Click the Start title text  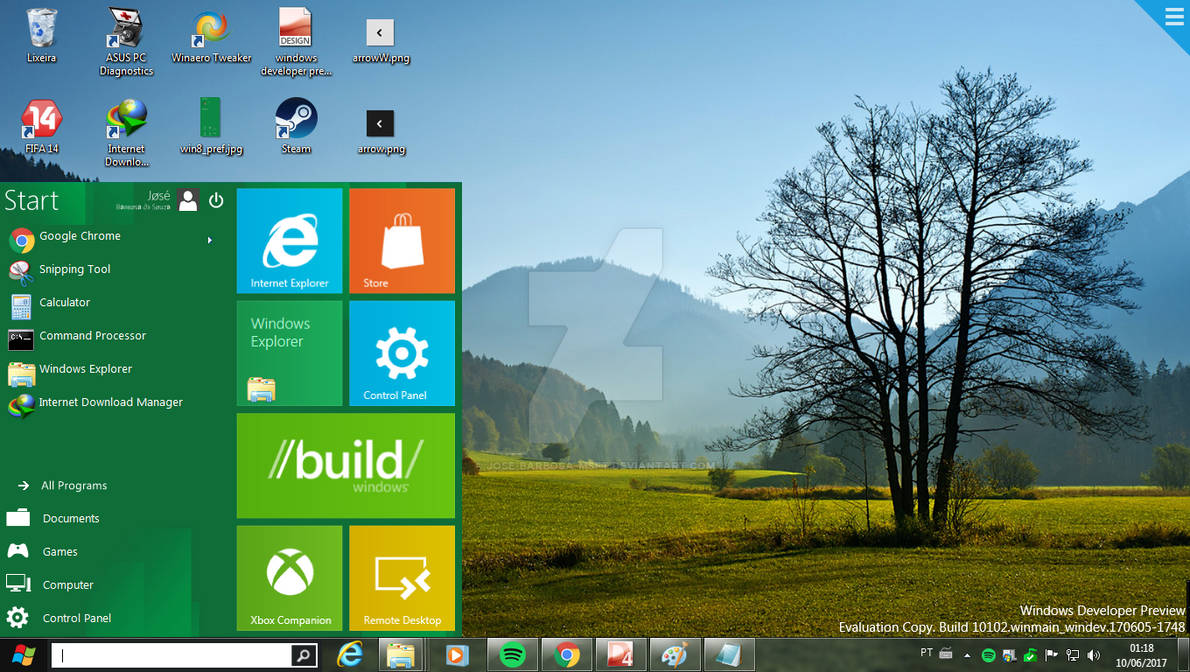click(31, 200)
